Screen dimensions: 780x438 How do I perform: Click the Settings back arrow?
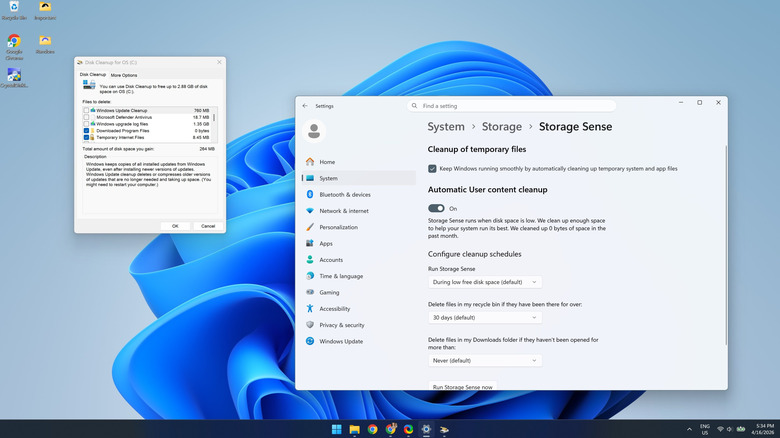click(x=305, y=105)
